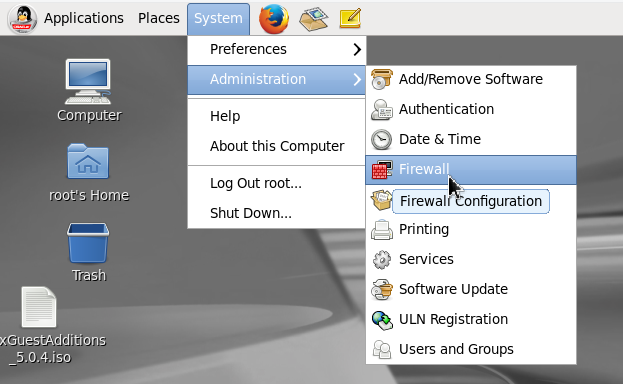Expand the Preferences submenu
This screenshot has width=623, height=384.
(x=277, y=49)
